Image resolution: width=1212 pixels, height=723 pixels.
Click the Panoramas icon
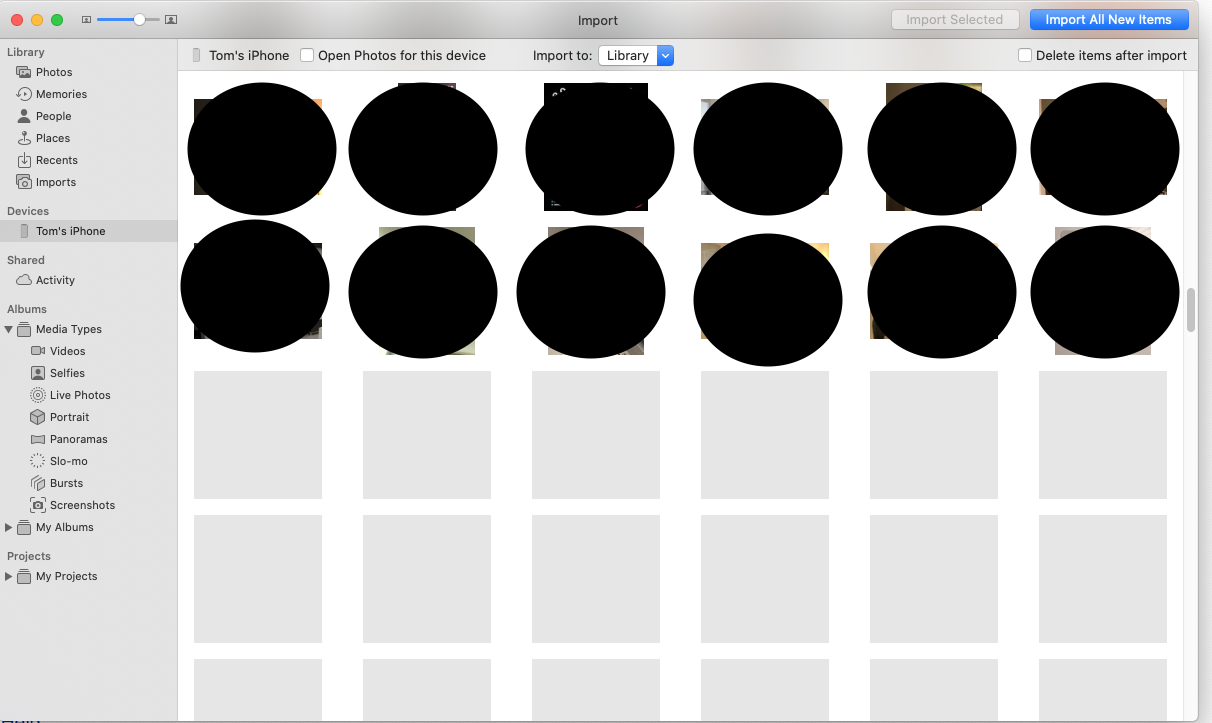pos(38,439)
